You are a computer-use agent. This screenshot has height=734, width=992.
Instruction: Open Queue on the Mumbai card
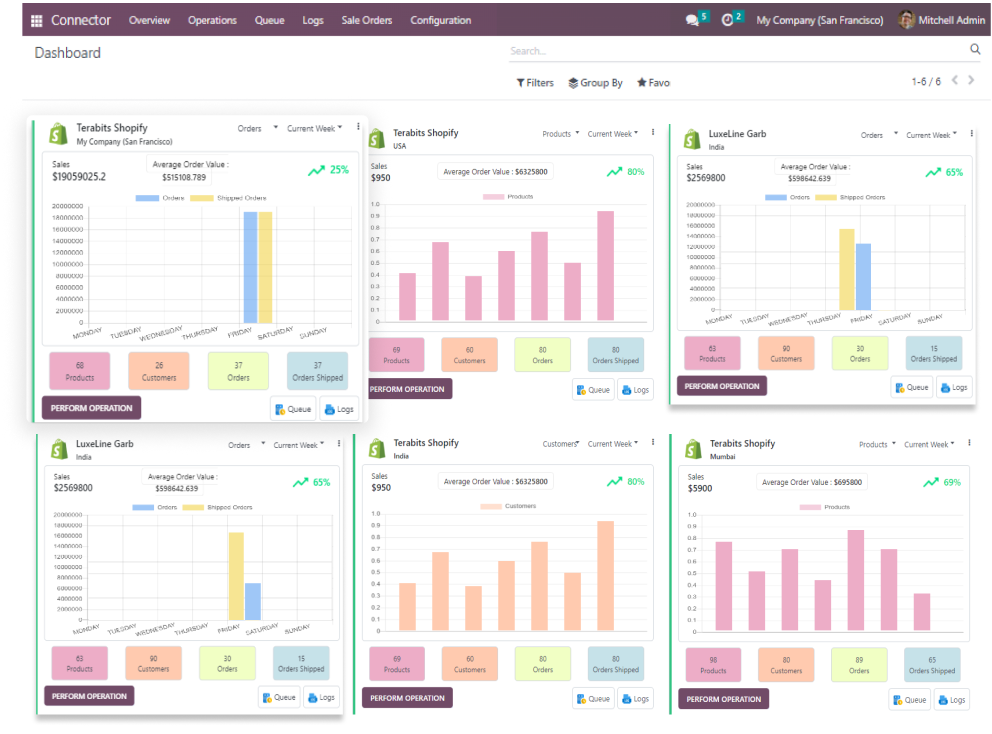click(909, 700)
